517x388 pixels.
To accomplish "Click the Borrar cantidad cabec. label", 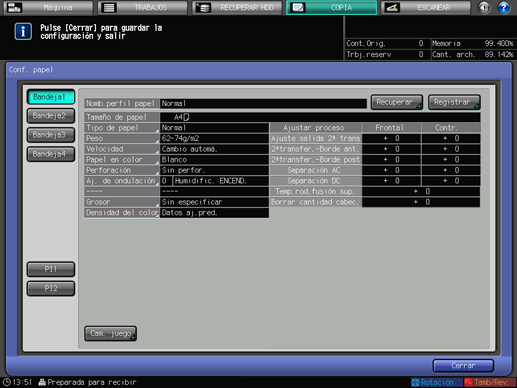I will 316,202.
